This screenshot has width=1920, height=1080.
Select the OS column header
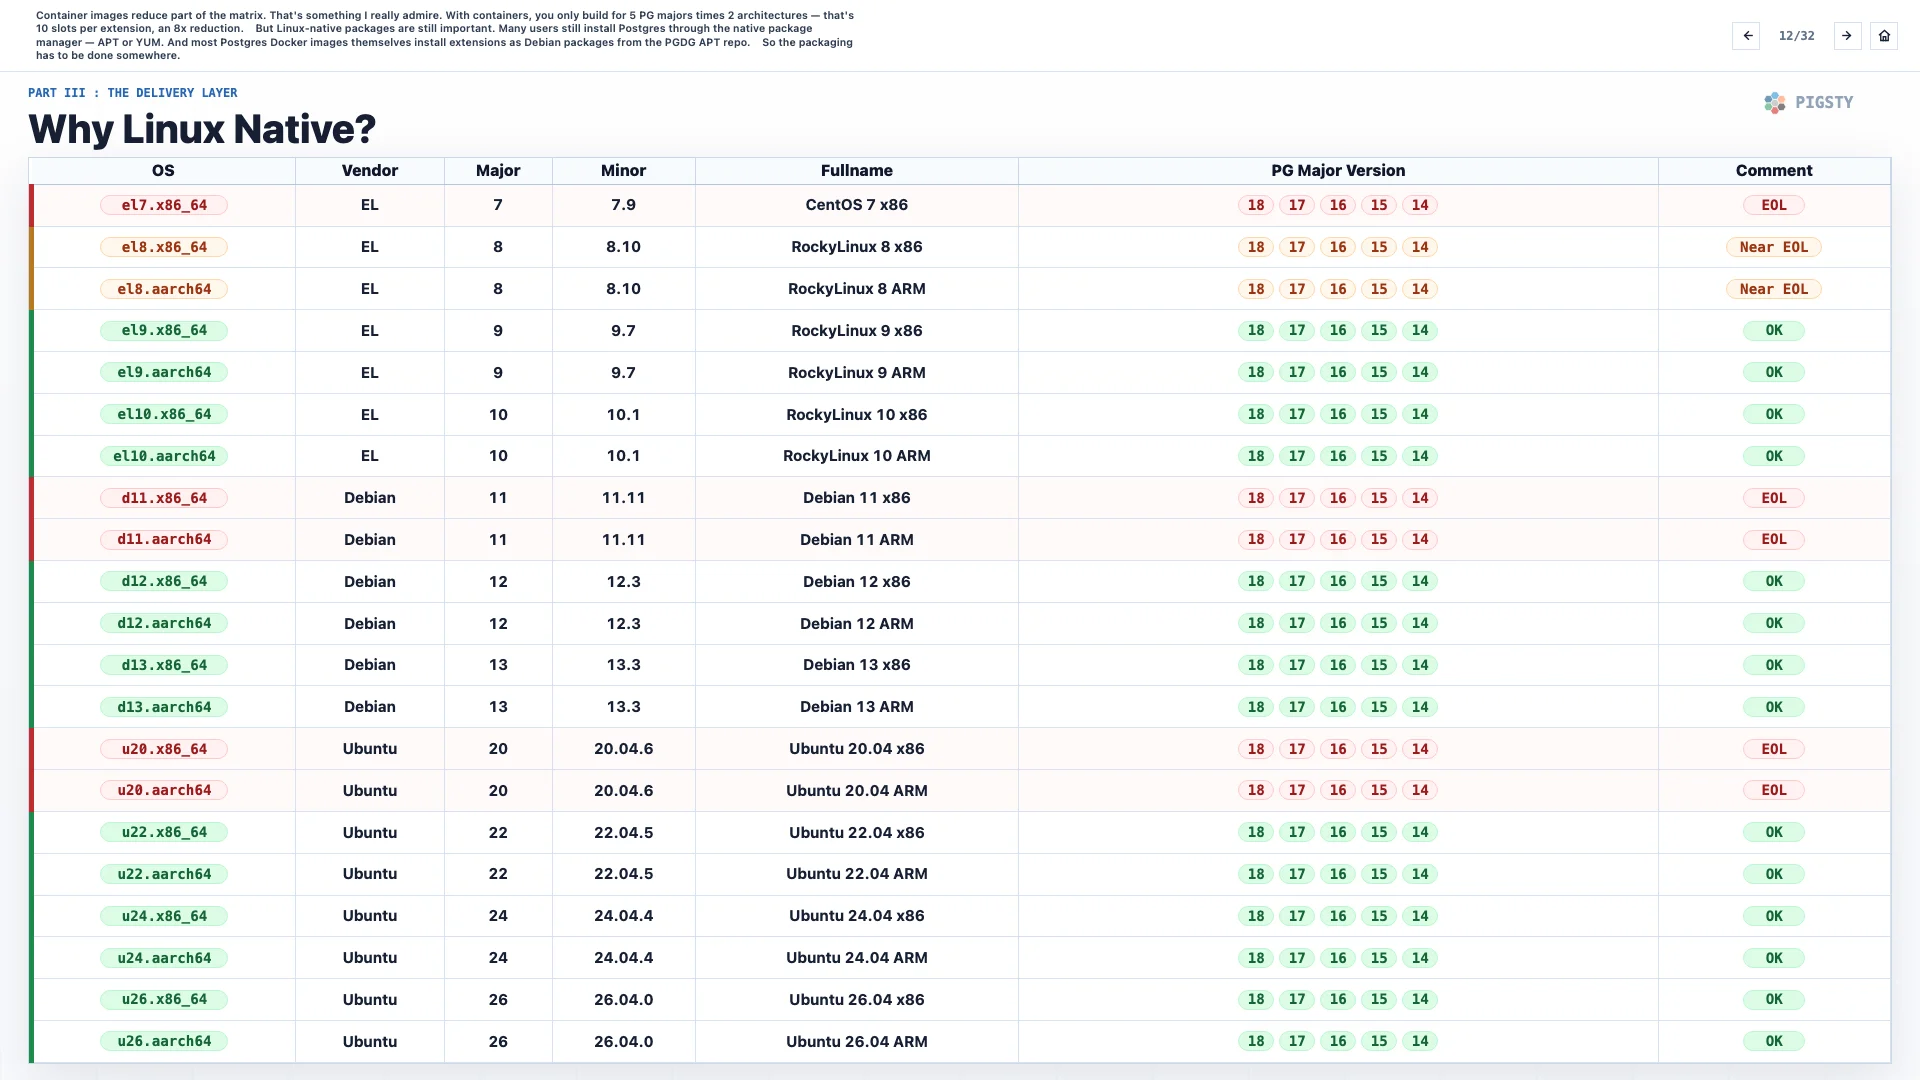click(163, 171)
